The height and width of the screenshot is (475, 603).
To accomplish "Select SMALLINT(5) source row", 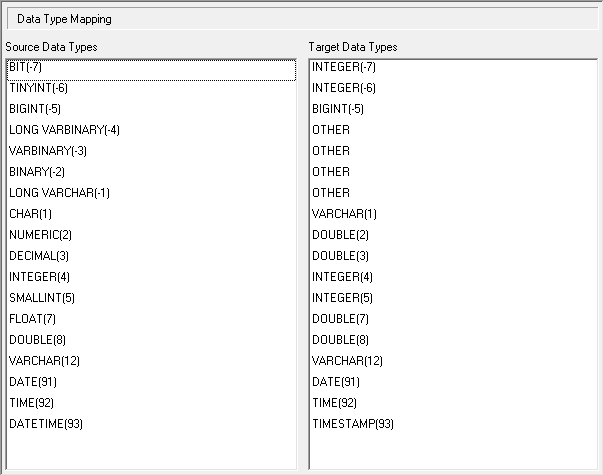I will coord(41,298).
